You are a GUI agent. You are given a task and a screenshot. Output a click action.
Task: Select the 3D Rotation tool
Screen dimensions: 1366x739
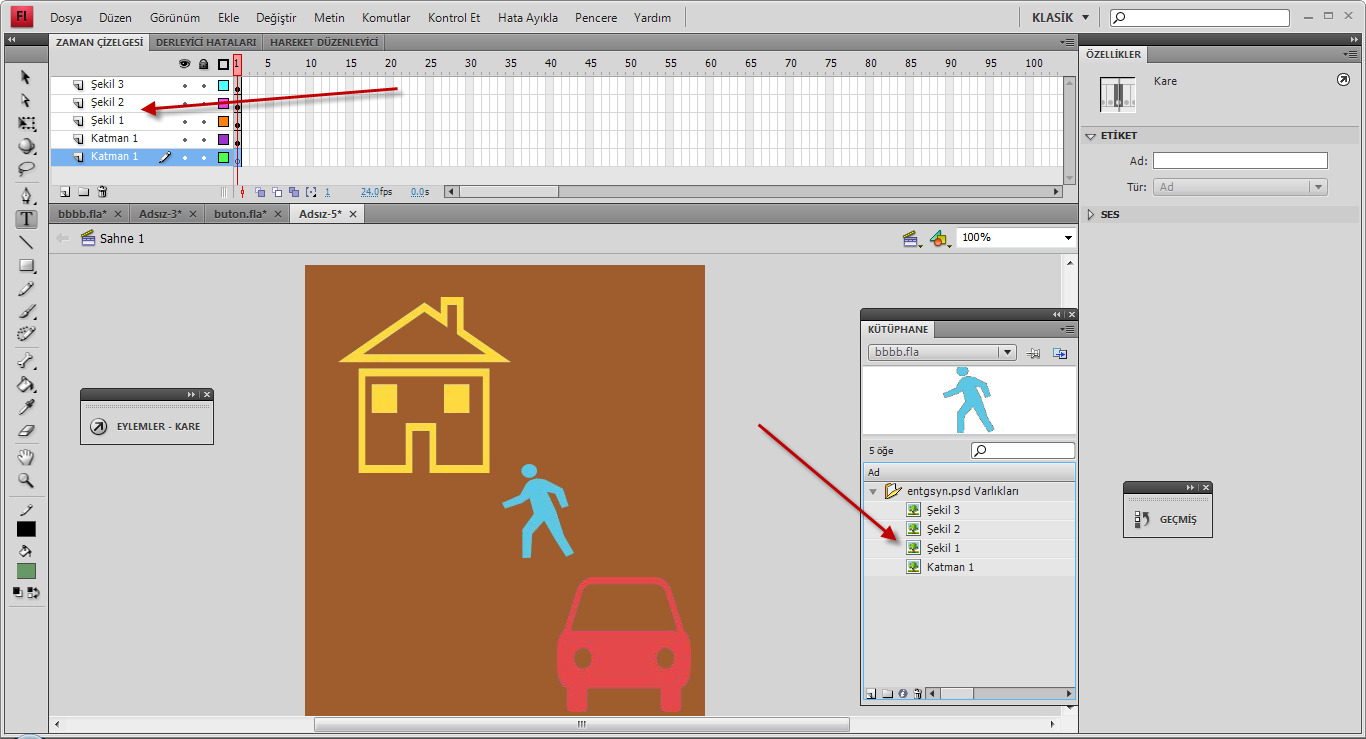point(26,147)
